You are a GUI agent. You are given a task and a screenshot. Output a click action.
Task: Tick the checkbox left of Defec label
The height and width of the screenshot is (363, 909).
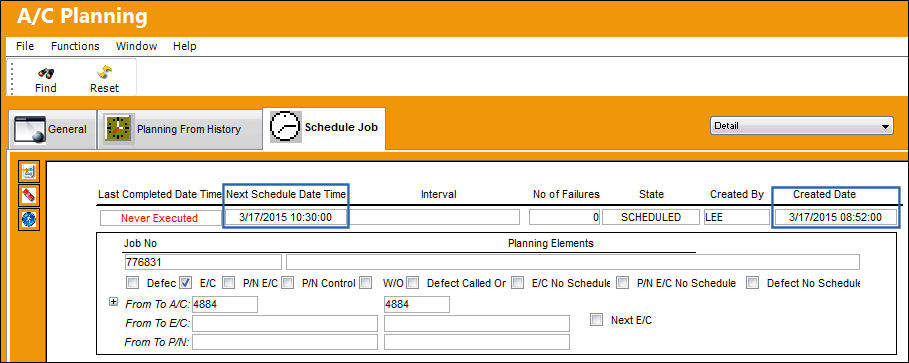pos(133,283)
